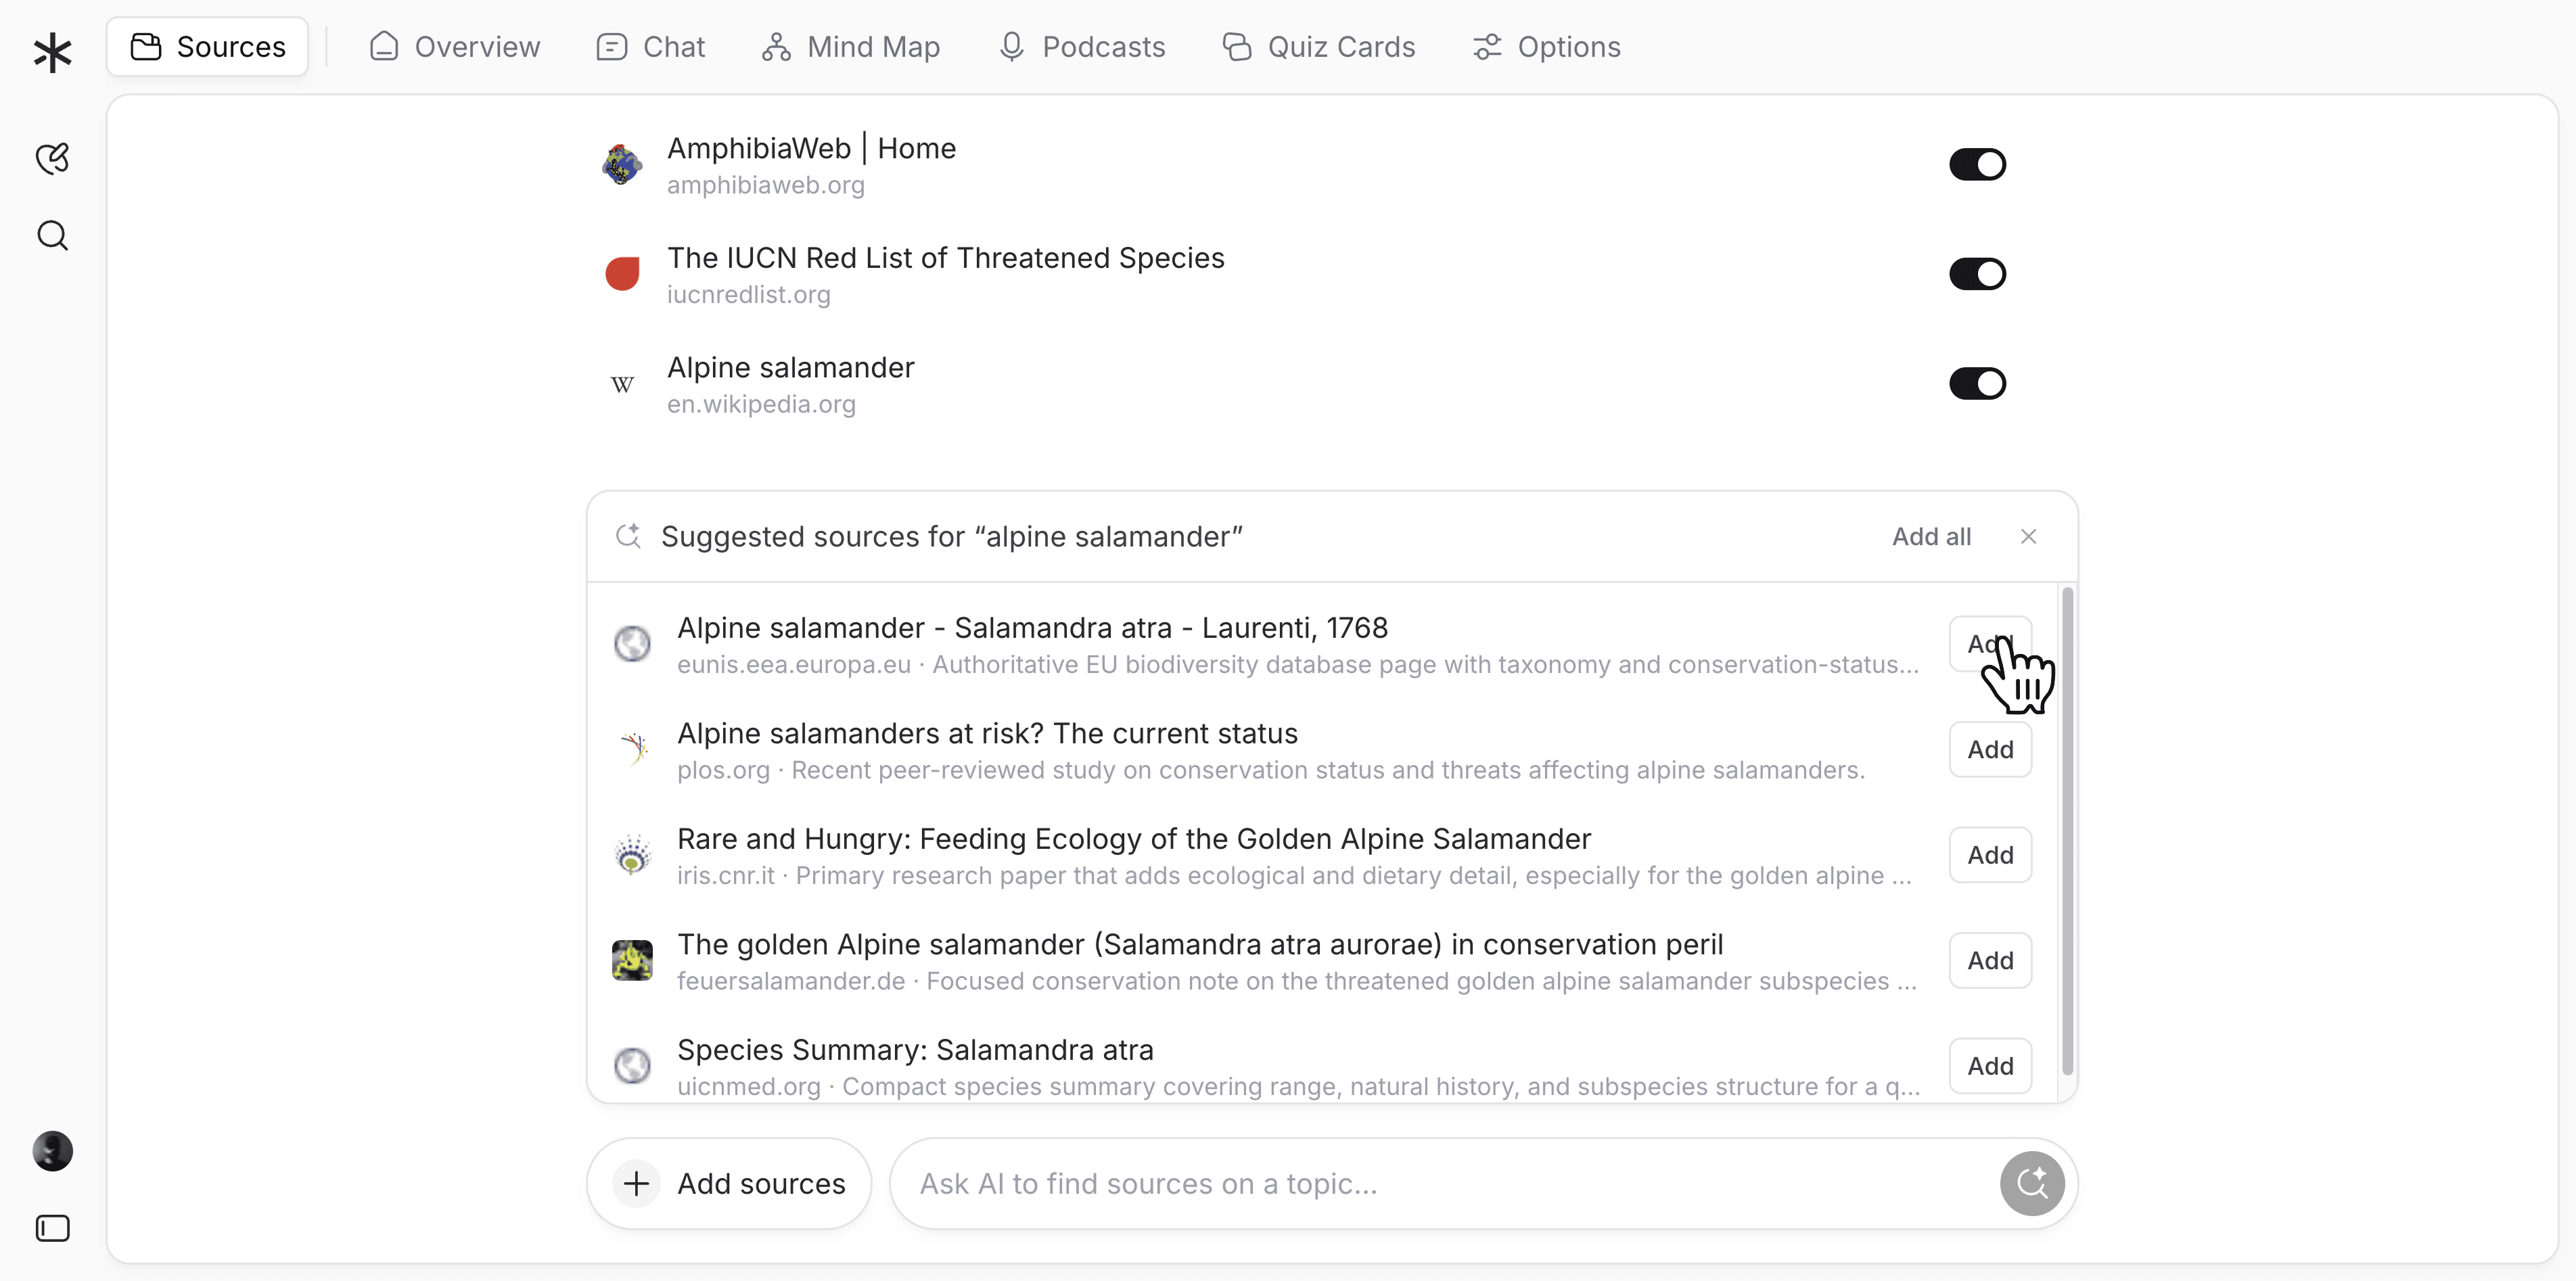
Task: Add the Species Summary Salamandra atra source
Action: (x=1990, y=1065)
